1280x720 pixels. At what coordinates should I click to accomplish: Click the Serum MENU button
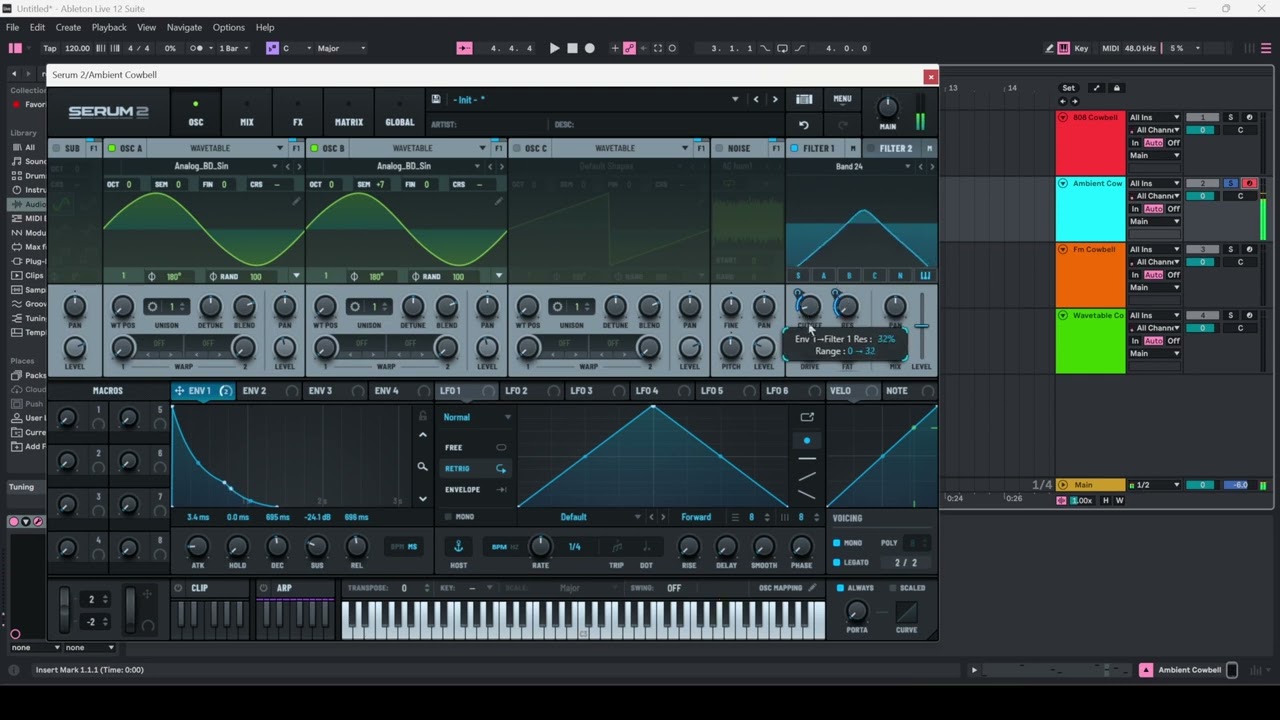click(x=842, y=99)
